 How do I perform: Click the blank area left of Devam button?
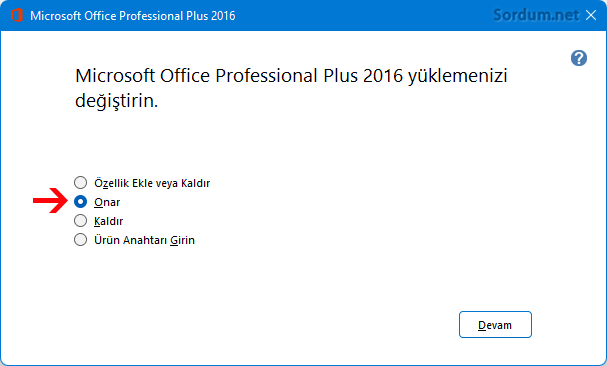[271, 325]
